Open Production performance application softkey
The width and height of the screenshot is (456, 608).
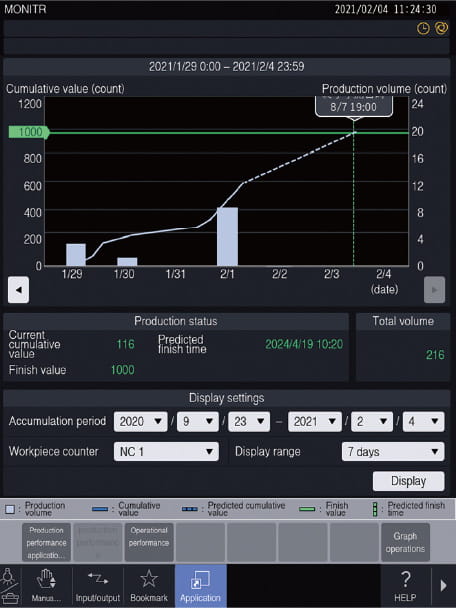click(x=47, y=542)
